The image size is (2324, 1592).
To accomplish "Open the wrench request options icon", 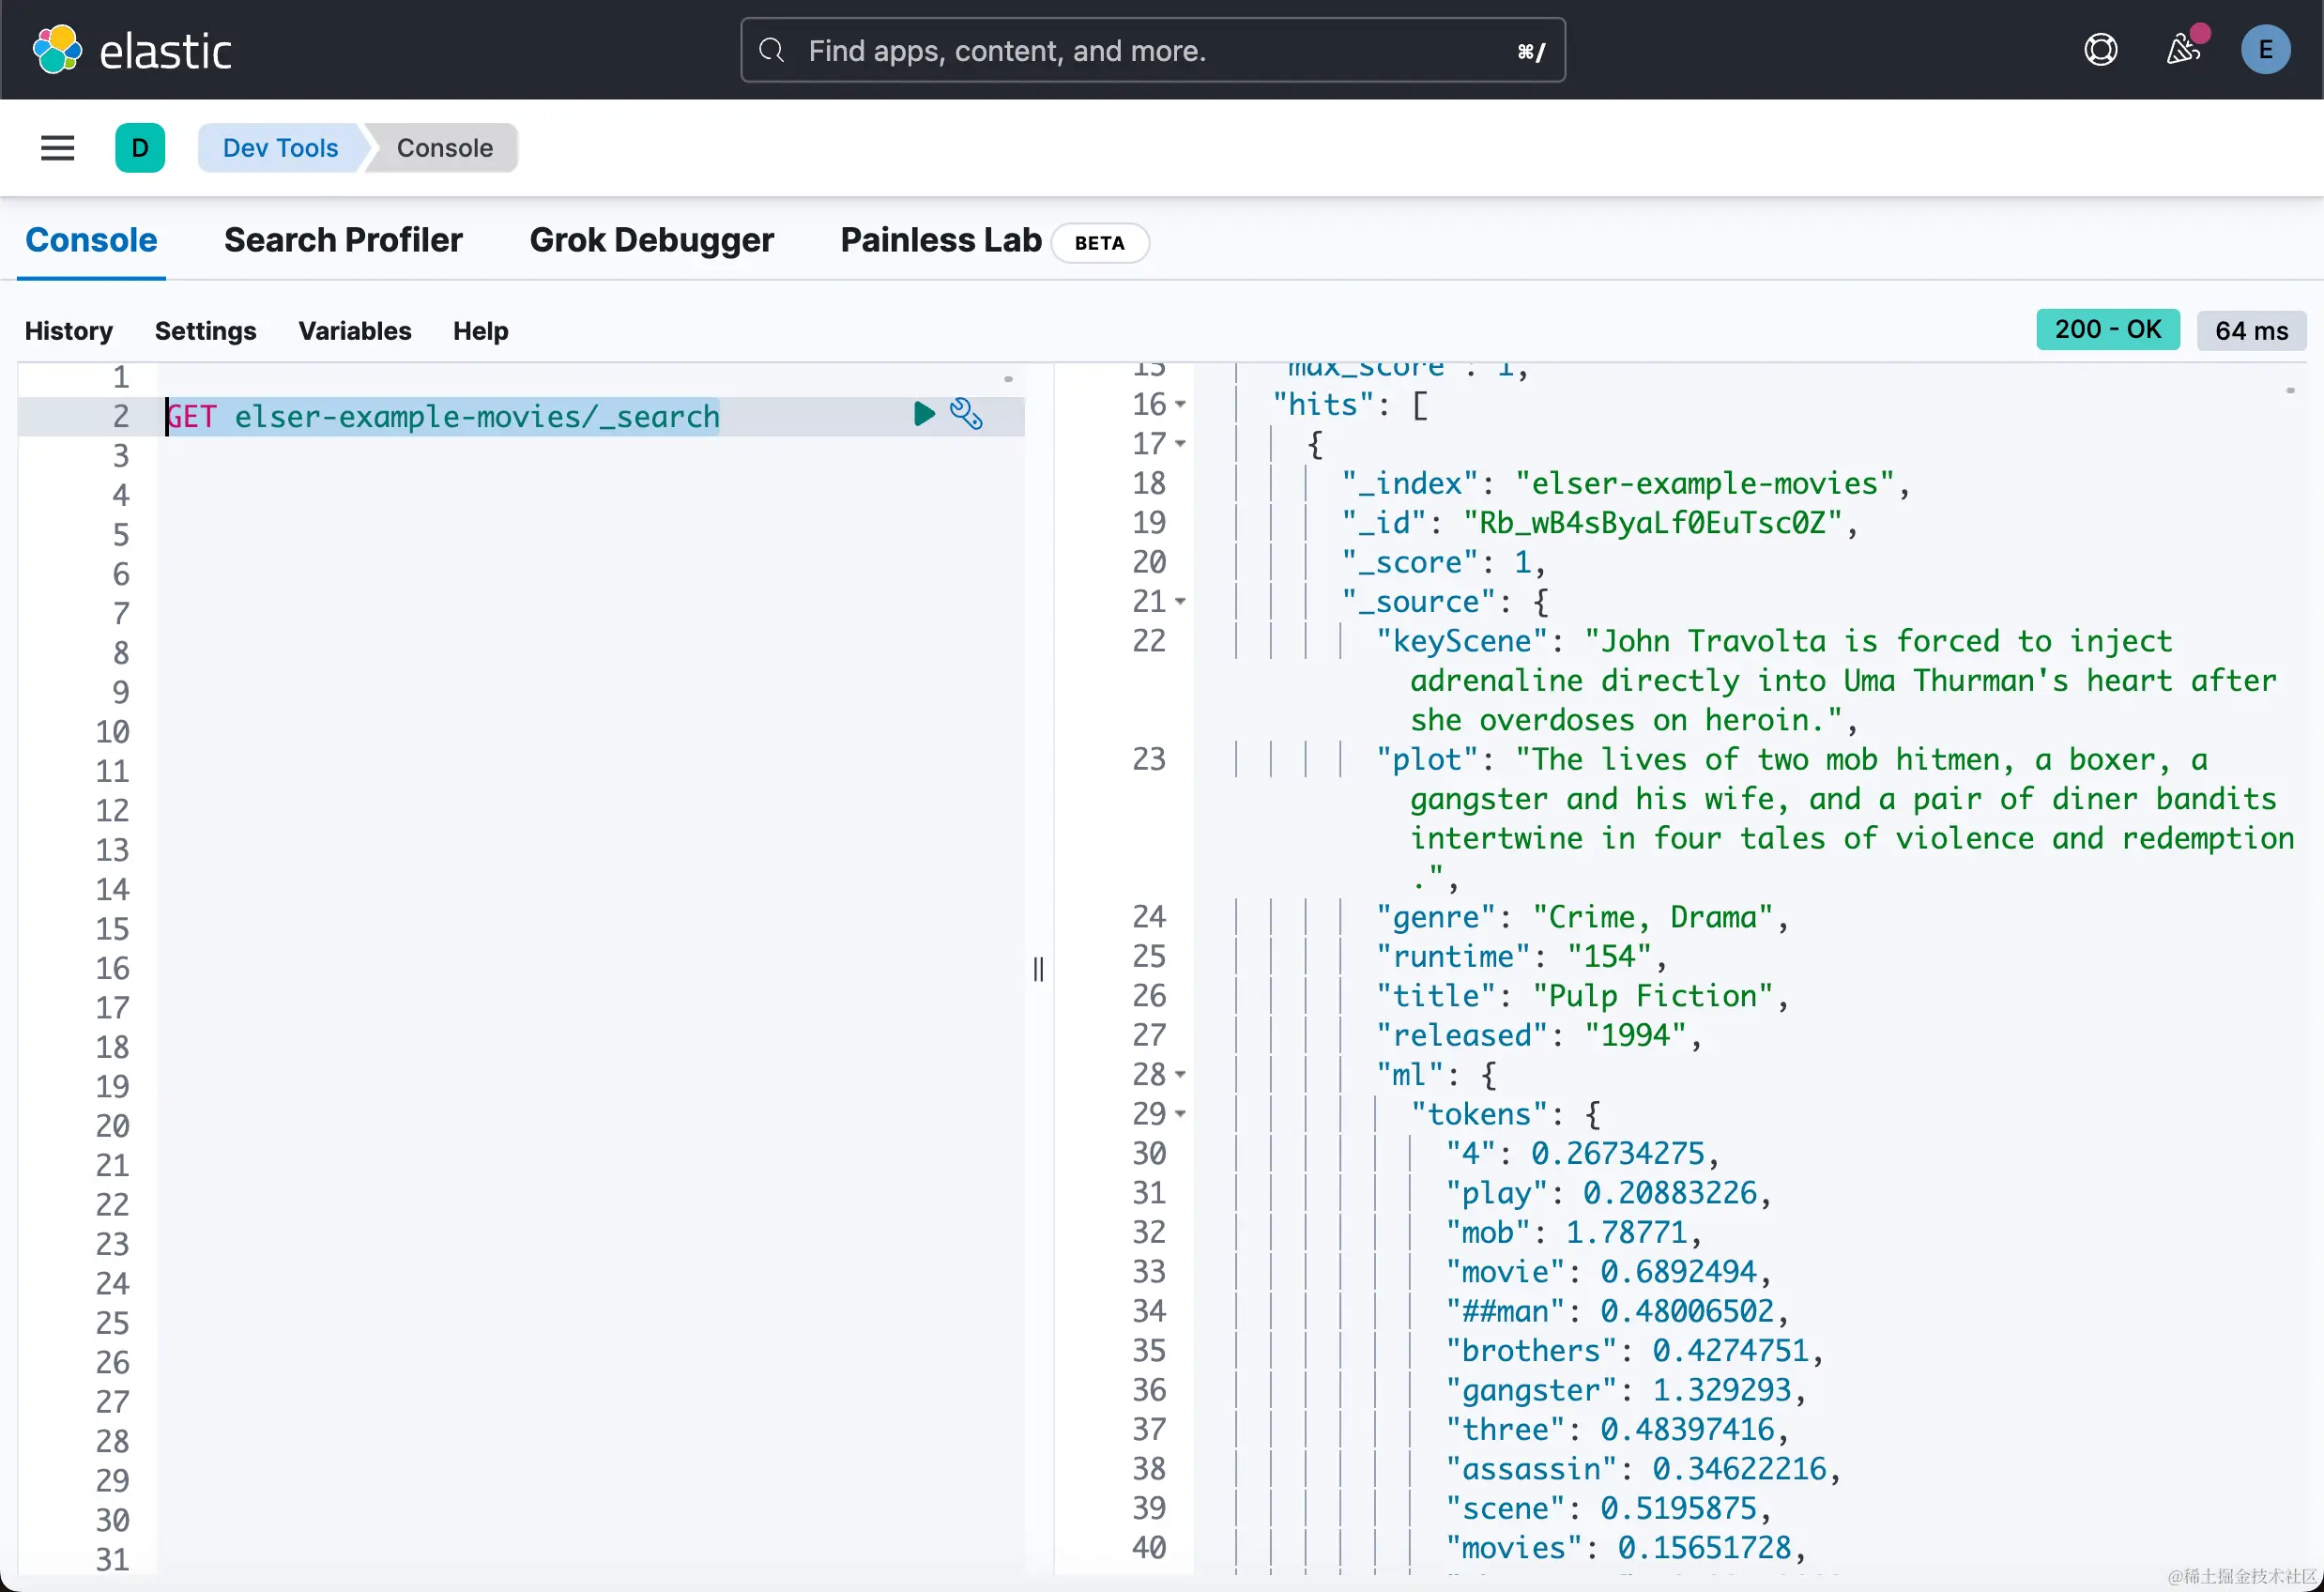I will (x=966, y=414).
